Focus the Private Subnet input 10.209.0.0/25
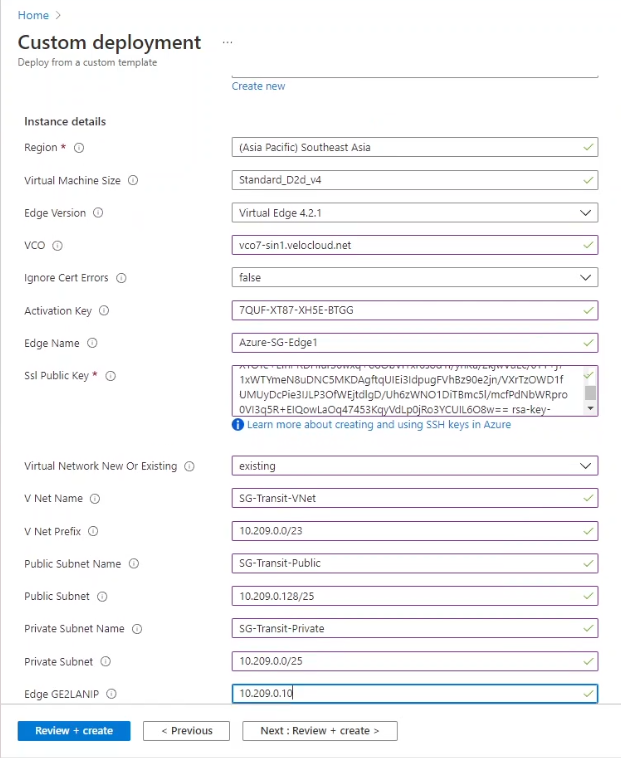The height and width of the screenshot is (758, 621). tap(415, 661)
